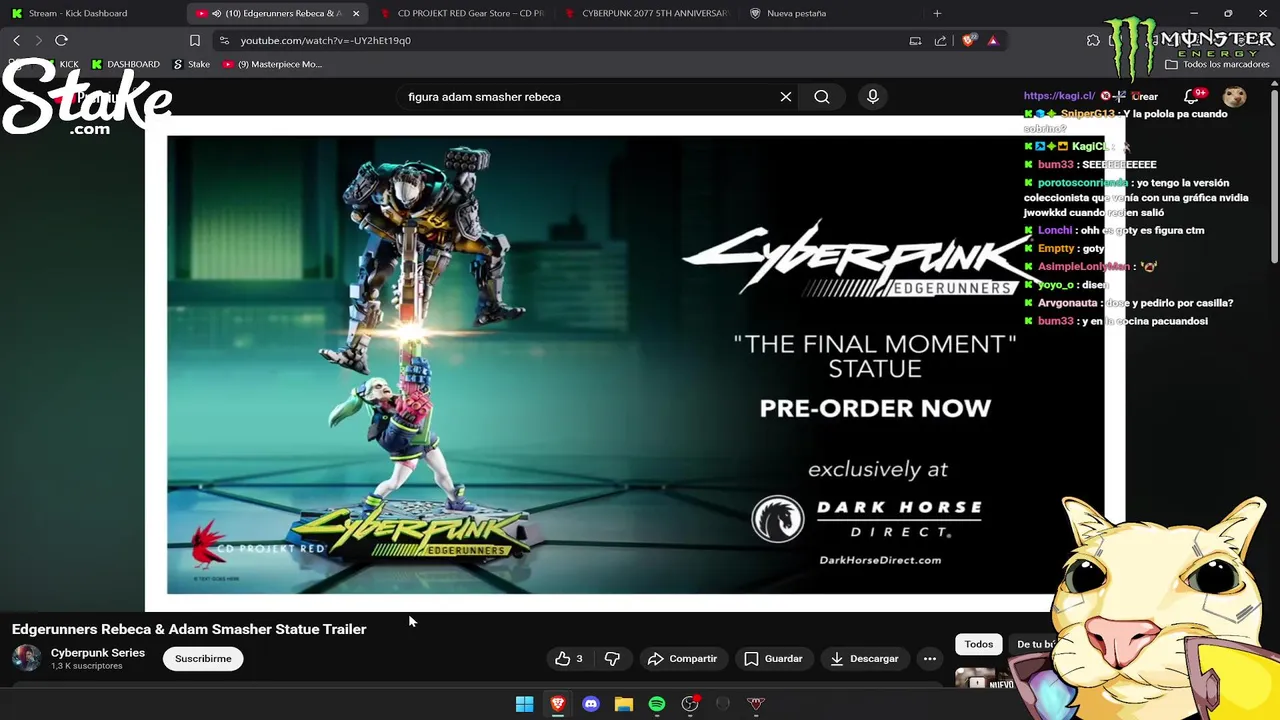Open the Todos los marcadores folder
1280x720 pixels.
tap(1217, 64)
